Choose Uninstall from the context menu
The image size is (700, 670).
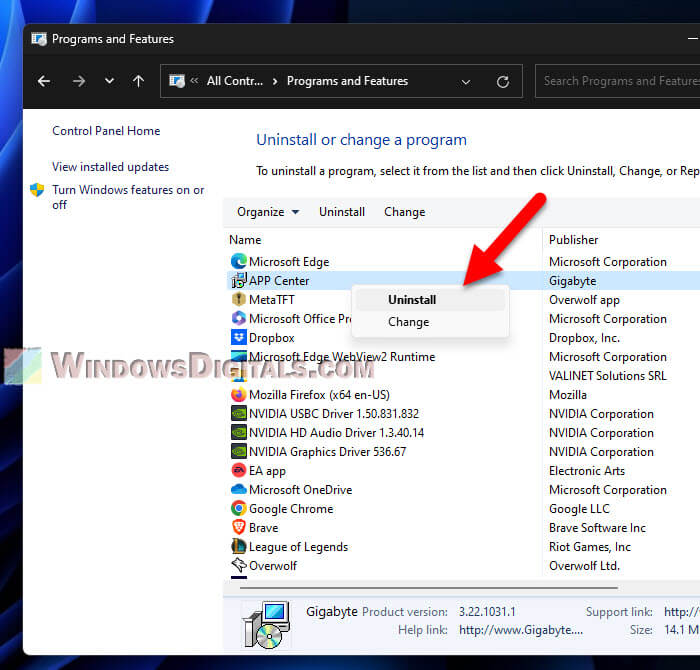point(431,300)
